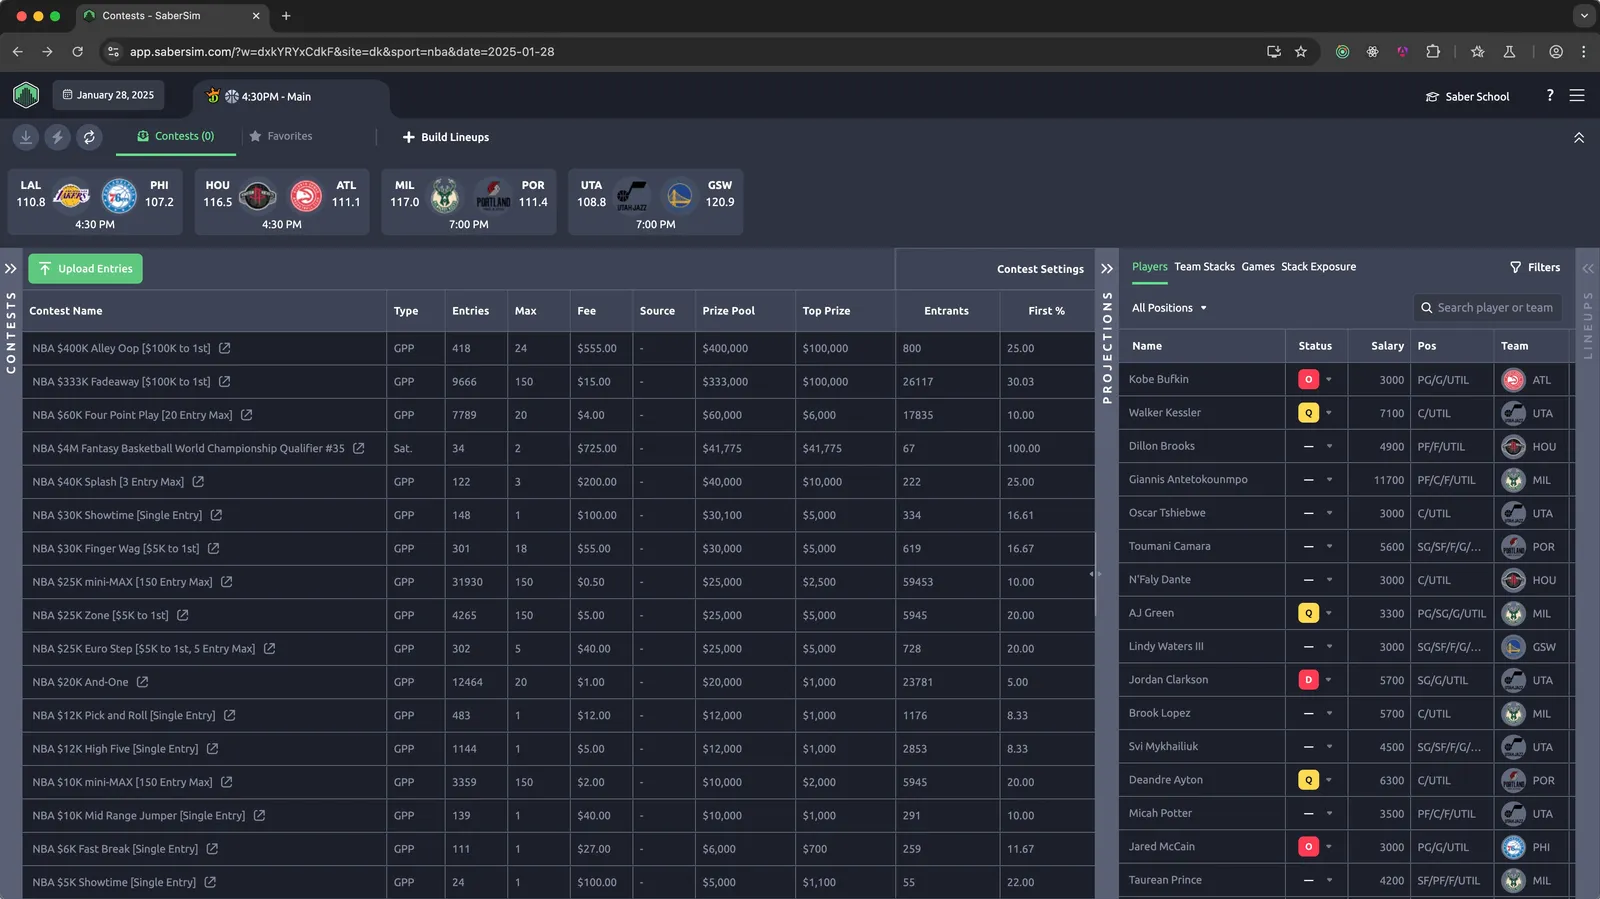The image size is (1600, 899).
Task: Reload the browser page
Action: point(78,52)
